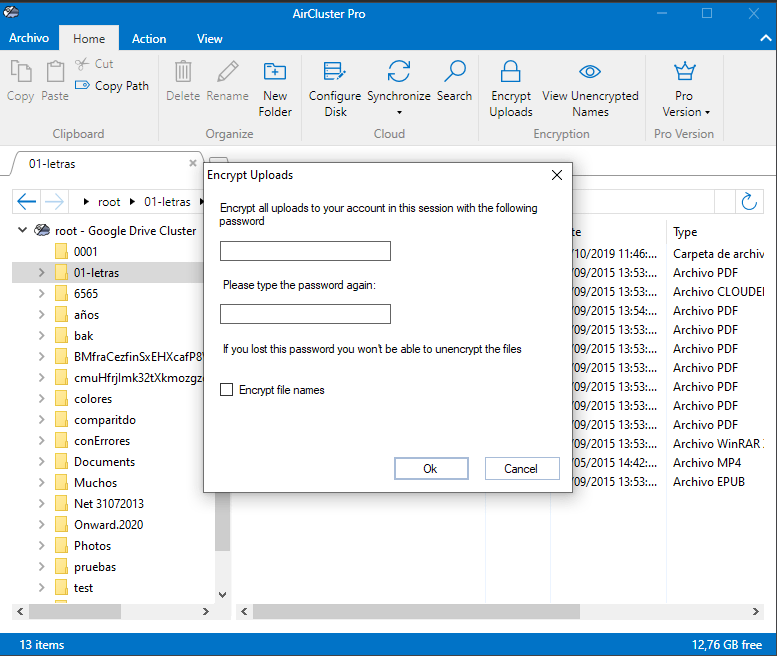Open the Search tool in ribbon
The image size is (777, 656).
[454, 73]
